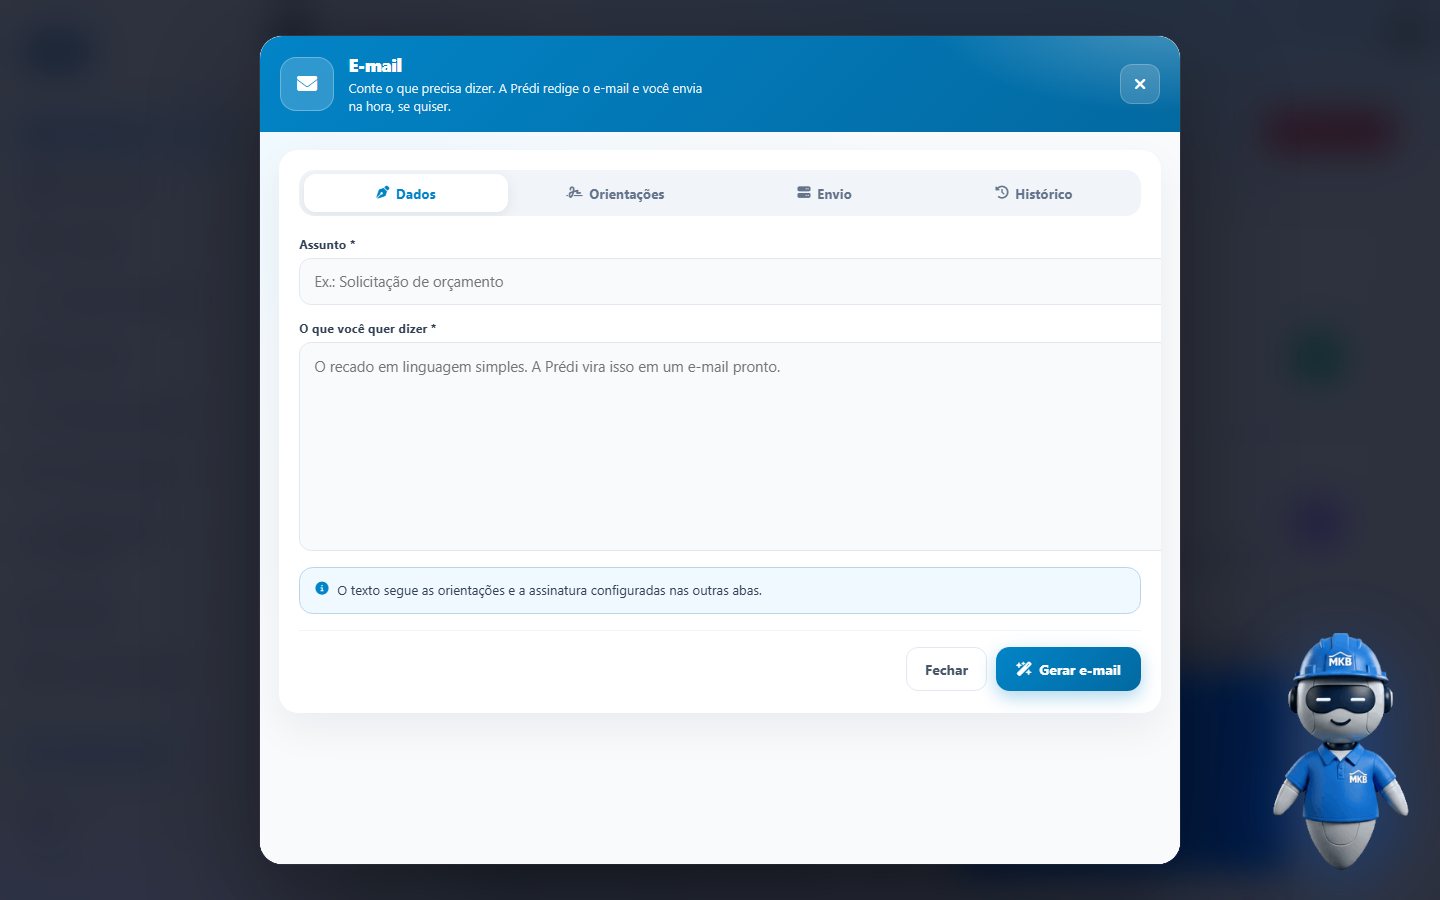1440x900 pixels.
Task: Click the 'O que você quer dizer *' label
Action: pos(368,328)
